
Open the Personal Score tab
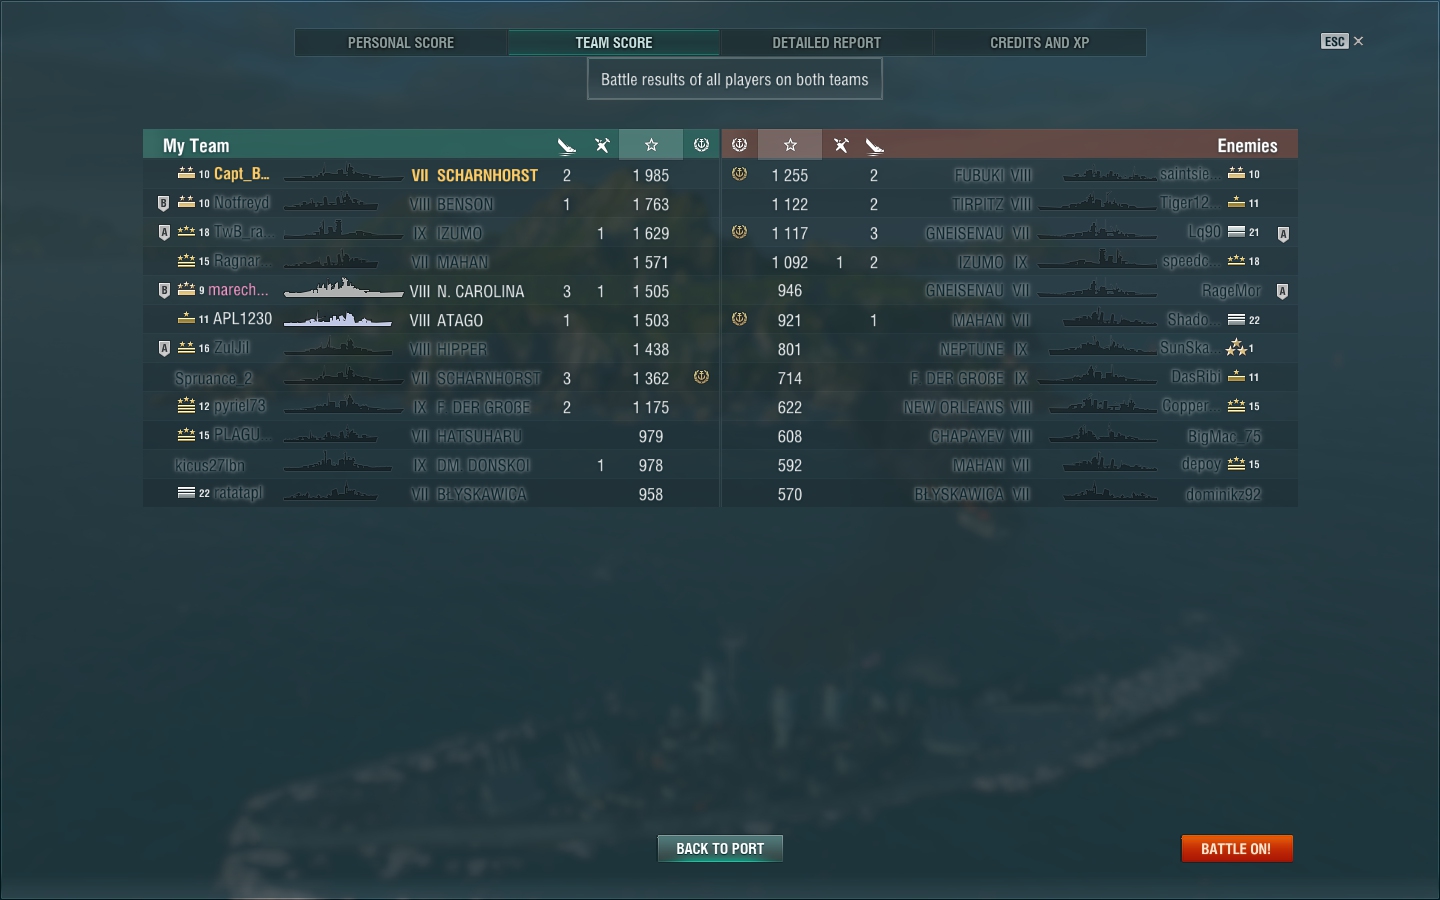[401, 43]
